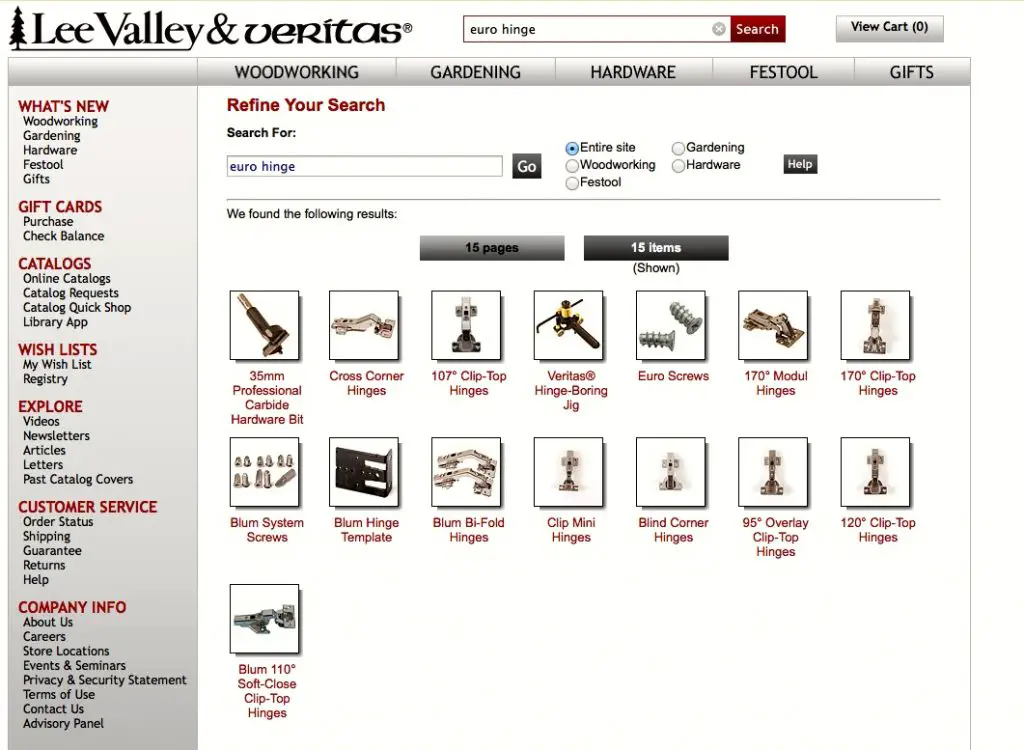Open Past Catalog Covers link
1024x750 pixels.
tap(78, 480)
